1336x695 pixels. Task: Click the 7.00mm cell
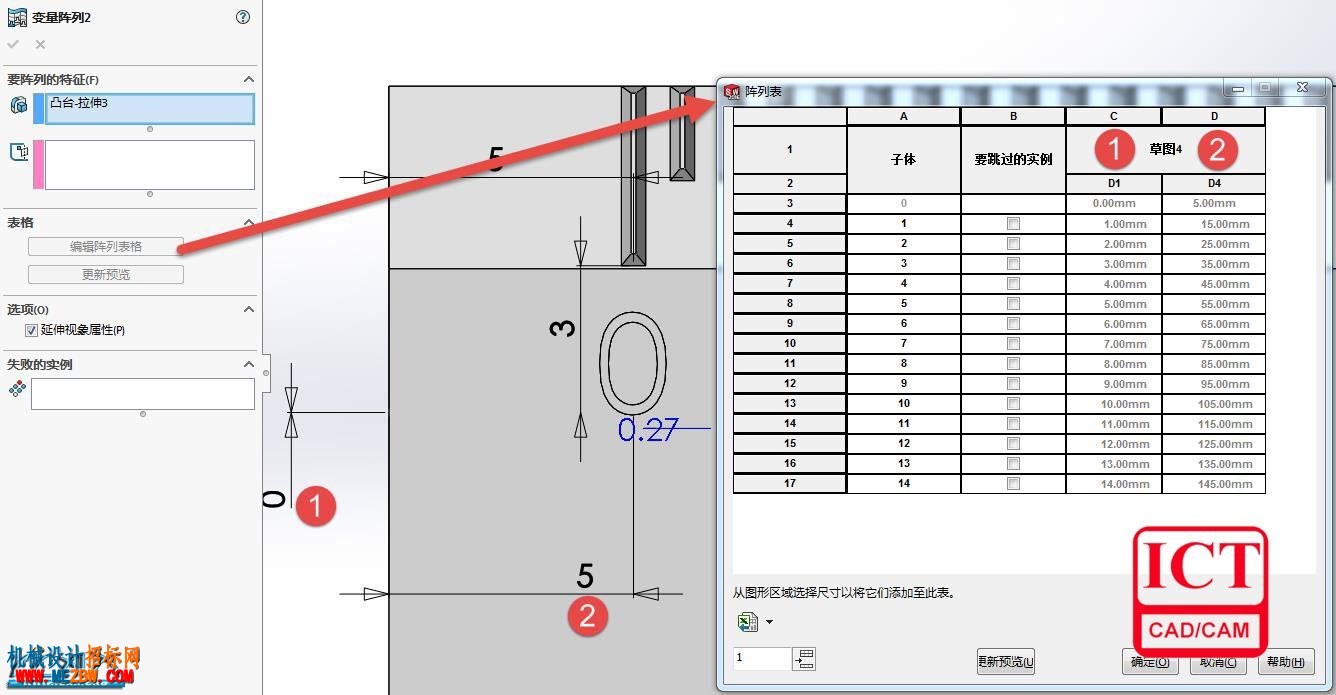point(1114,344)
